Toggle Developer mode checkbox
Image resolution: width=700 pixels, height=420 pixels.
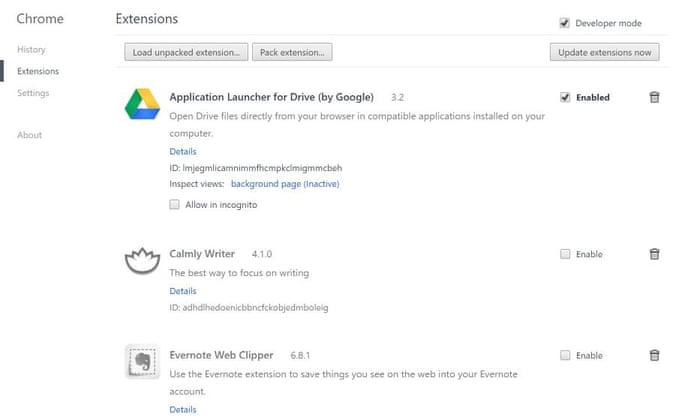[x=565, y=23]
